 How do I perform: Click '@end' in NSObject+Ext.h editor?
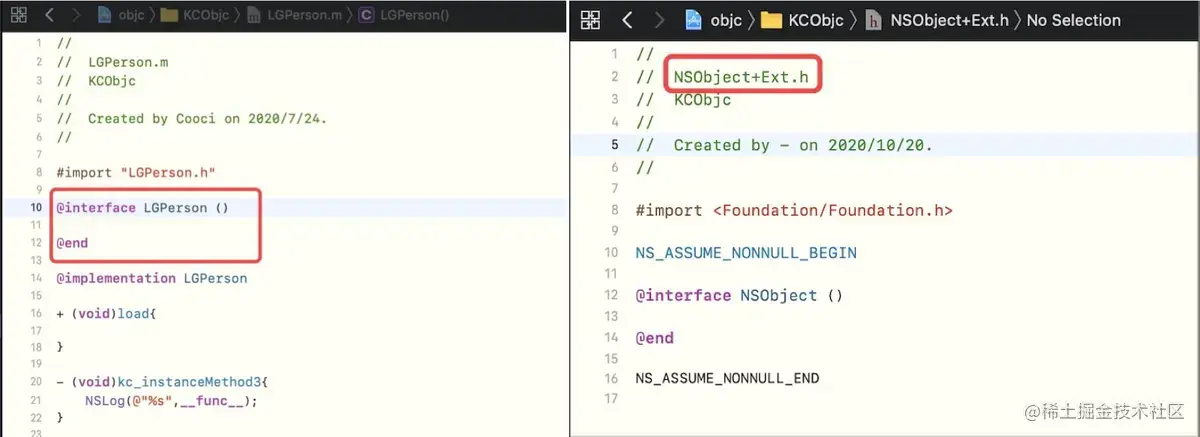(x=655, y=338)
